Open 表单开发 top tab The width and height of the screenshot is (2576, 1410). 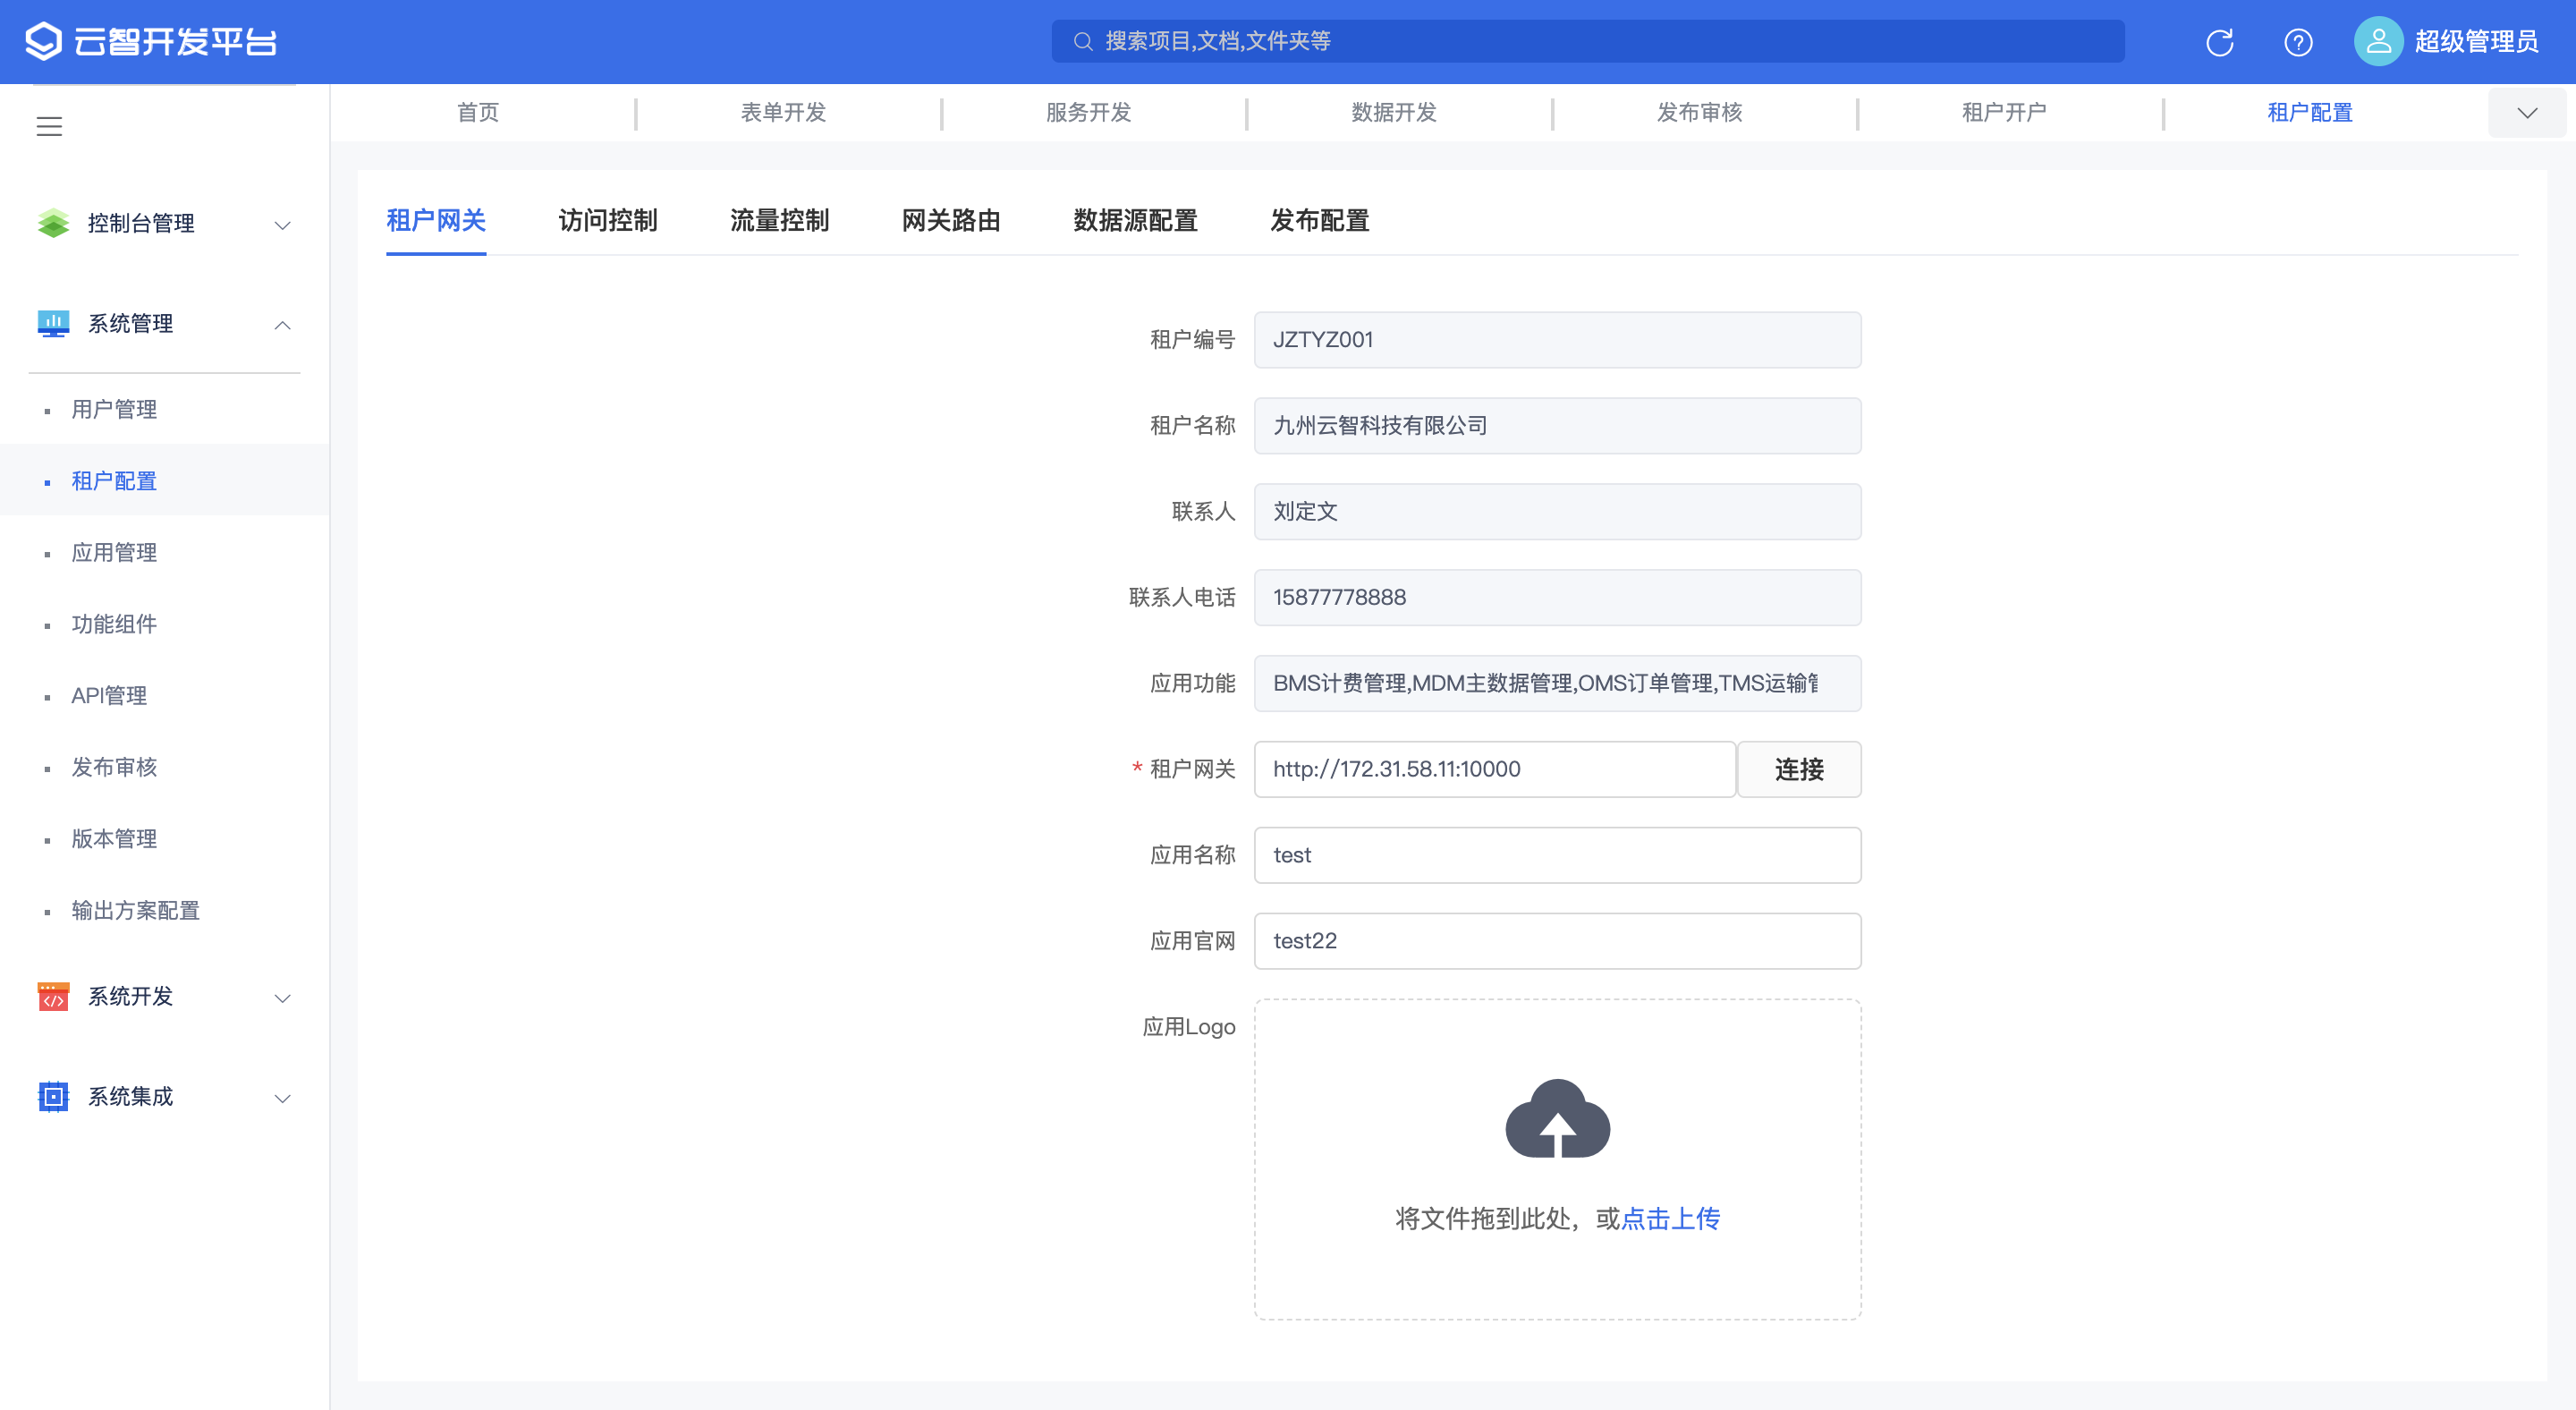pyautogui.click(x=783, y=113)
